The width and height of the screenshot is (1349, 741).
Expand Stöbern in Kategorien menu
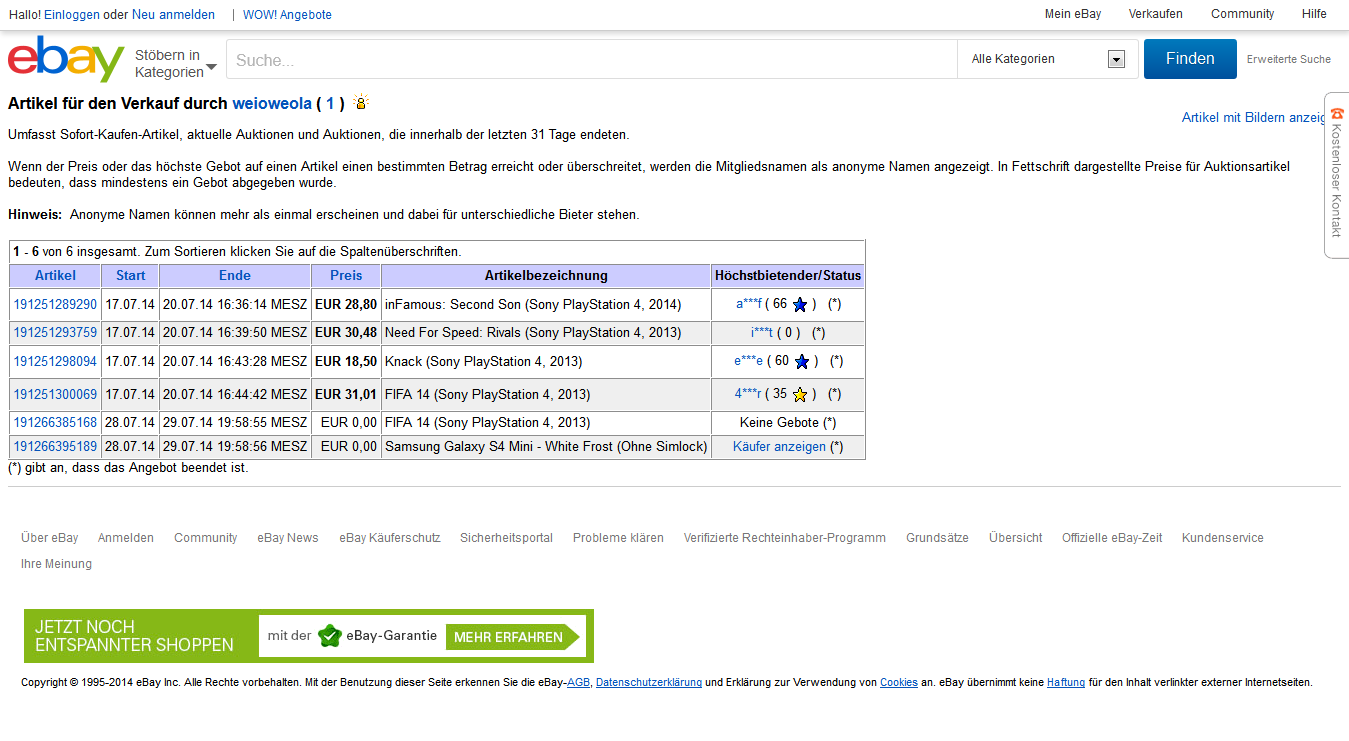[175, 63]
